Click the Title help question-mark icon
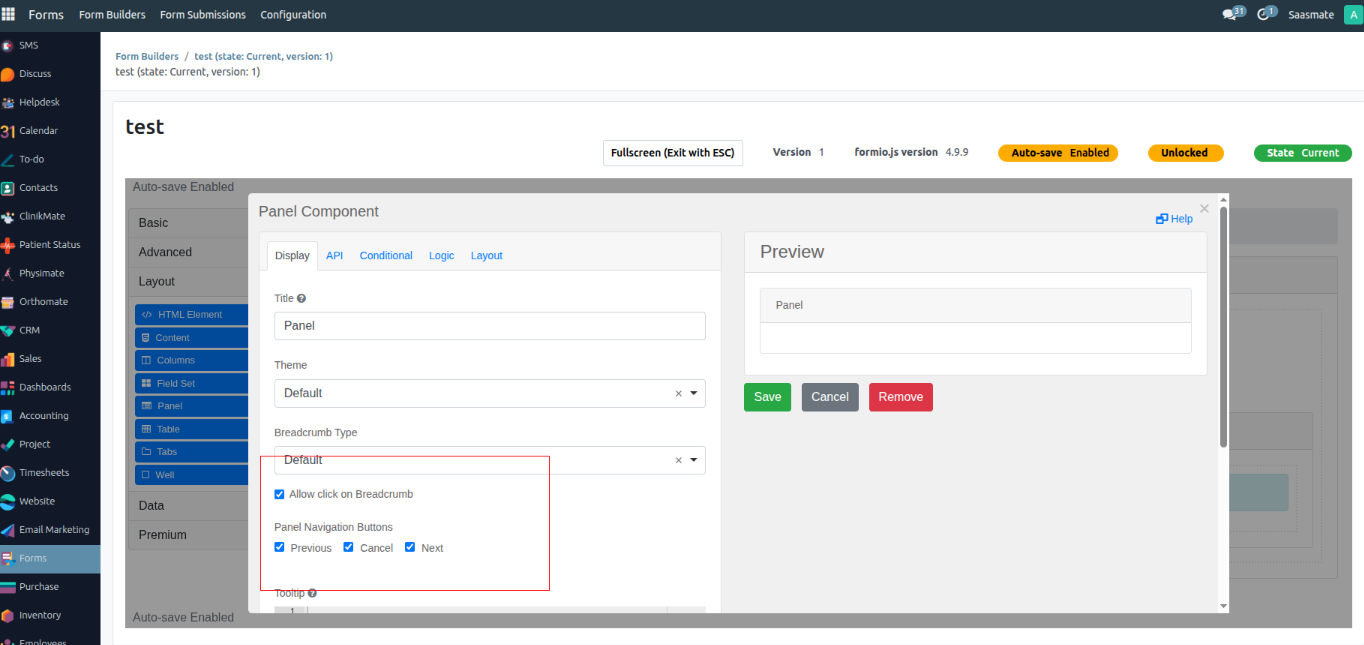 pyautogui.click(x=301, y=298)
